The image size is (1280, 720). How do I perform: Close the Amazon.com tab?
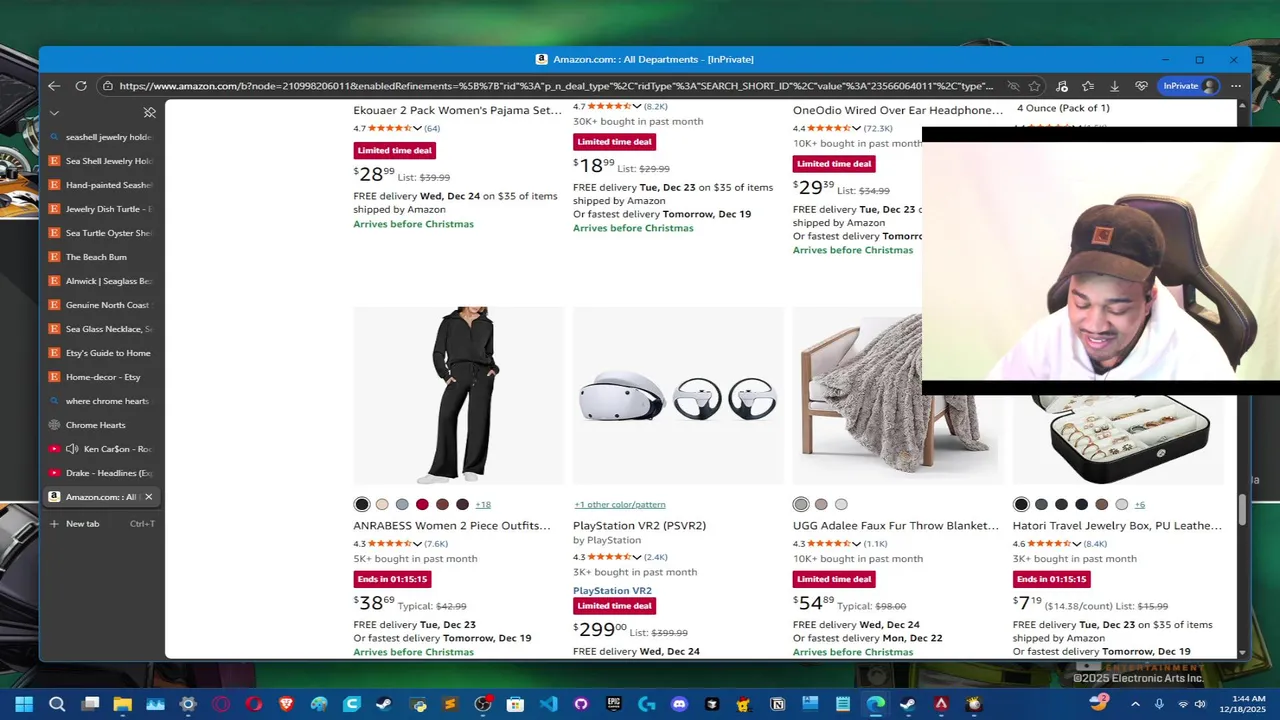click(149, 497)
